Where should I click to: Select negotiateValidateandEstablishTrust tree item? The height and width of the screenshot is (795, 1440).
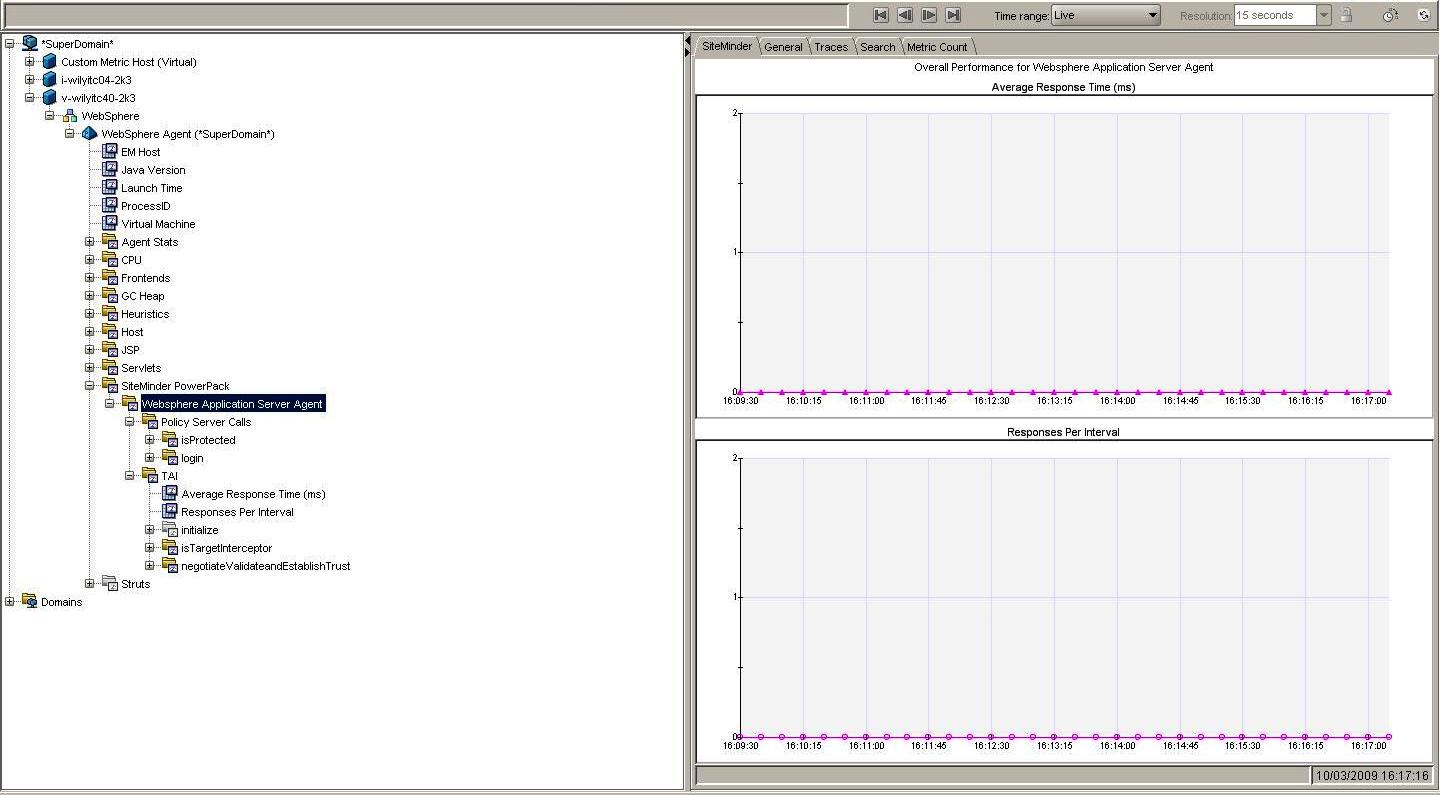(x=265, y=566)
